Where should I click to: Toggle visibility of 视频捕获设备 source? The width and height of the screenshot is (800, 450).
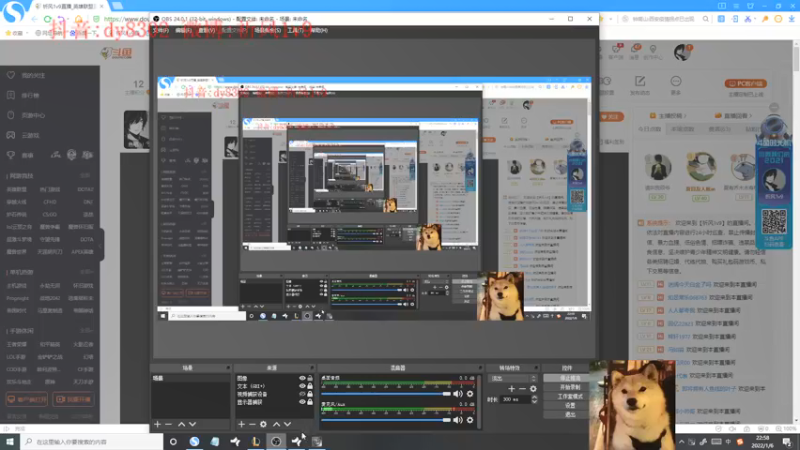pyautogui.click(x=302, y=394)
